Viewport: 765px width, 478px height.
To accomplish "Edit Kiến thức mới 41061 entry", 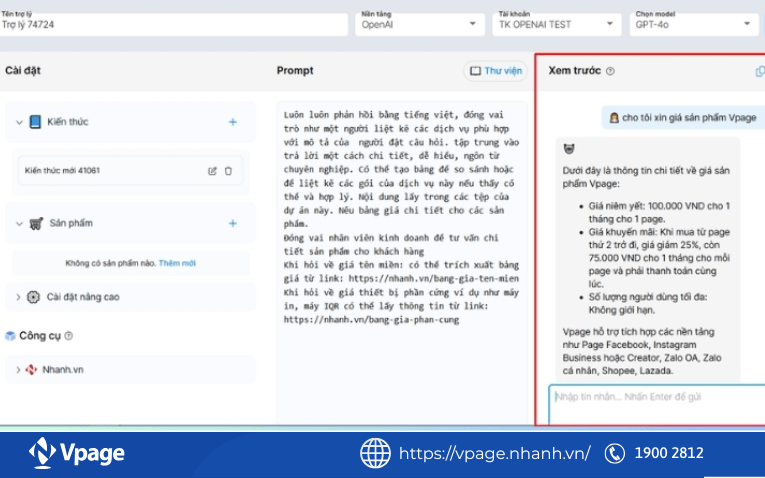I will [212, 171].
